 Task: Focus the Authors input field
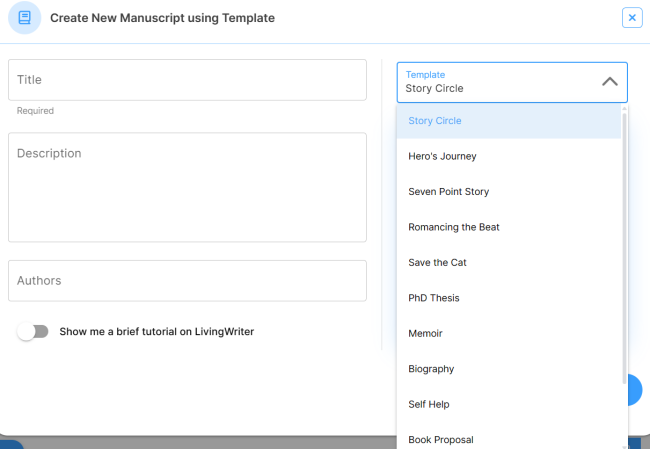point(187,281)
